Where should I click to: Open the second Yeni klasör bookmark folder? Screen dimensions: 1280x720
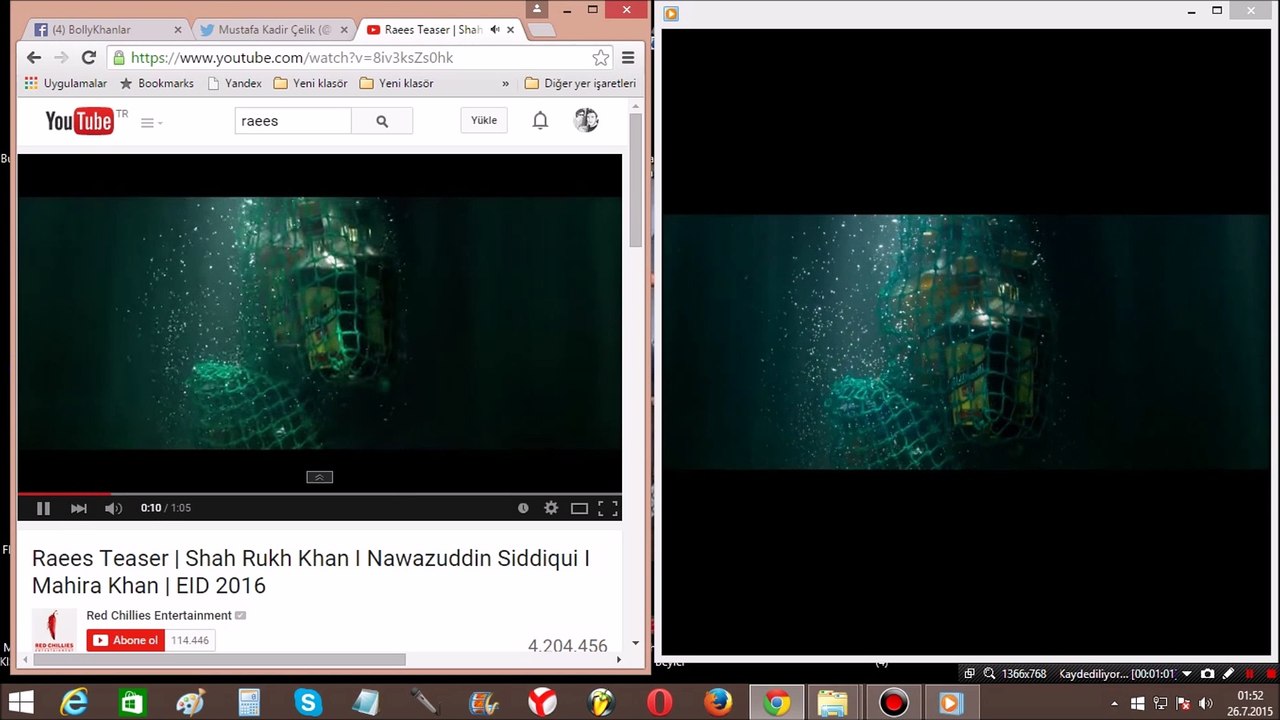396,83
